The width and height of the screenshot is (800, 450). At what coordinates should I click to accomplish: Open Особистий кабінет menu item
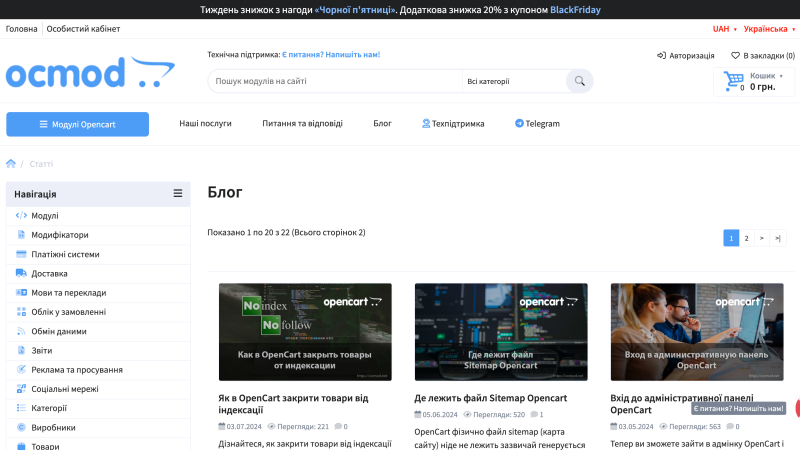(83, 29)
